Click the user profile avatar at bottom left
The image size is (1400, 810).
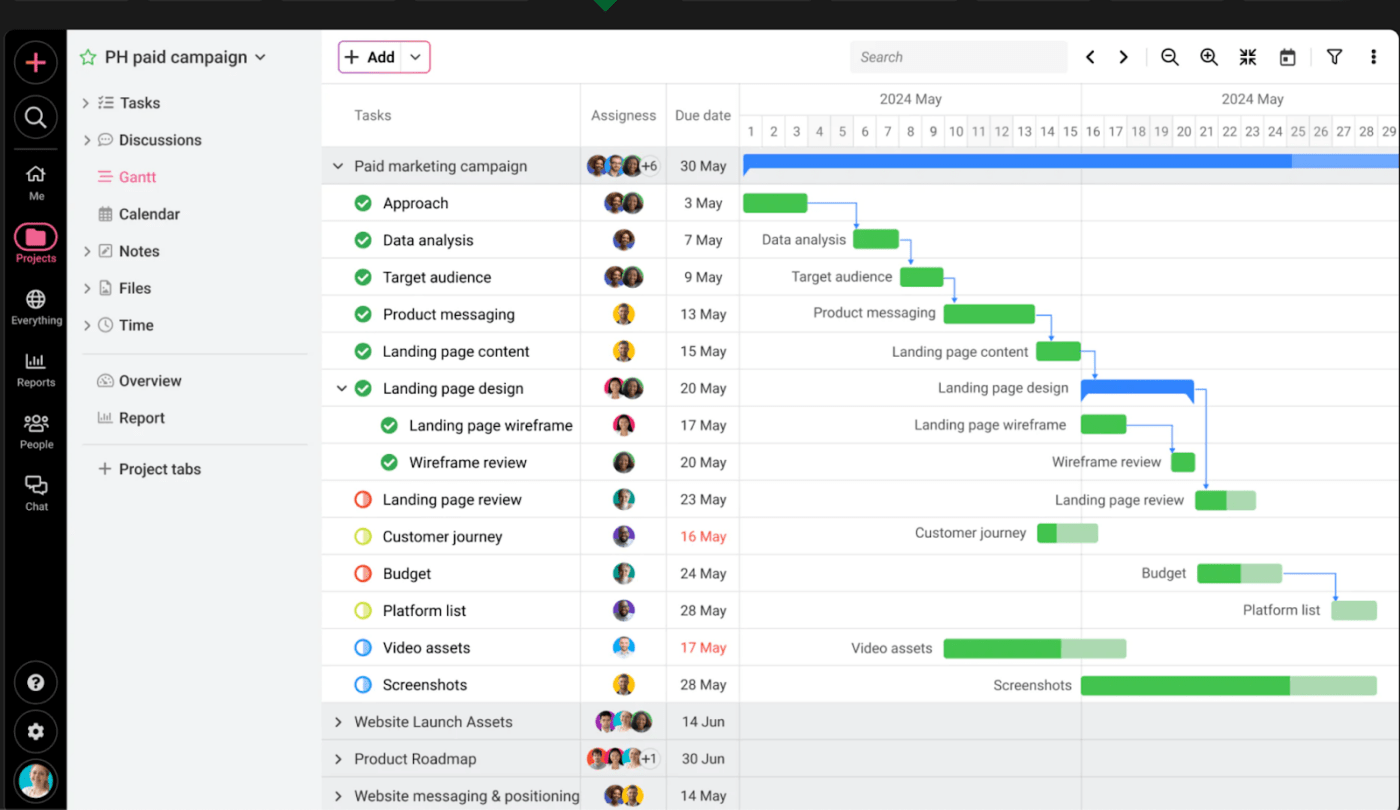pyautogui.click(x=35, y=780)
